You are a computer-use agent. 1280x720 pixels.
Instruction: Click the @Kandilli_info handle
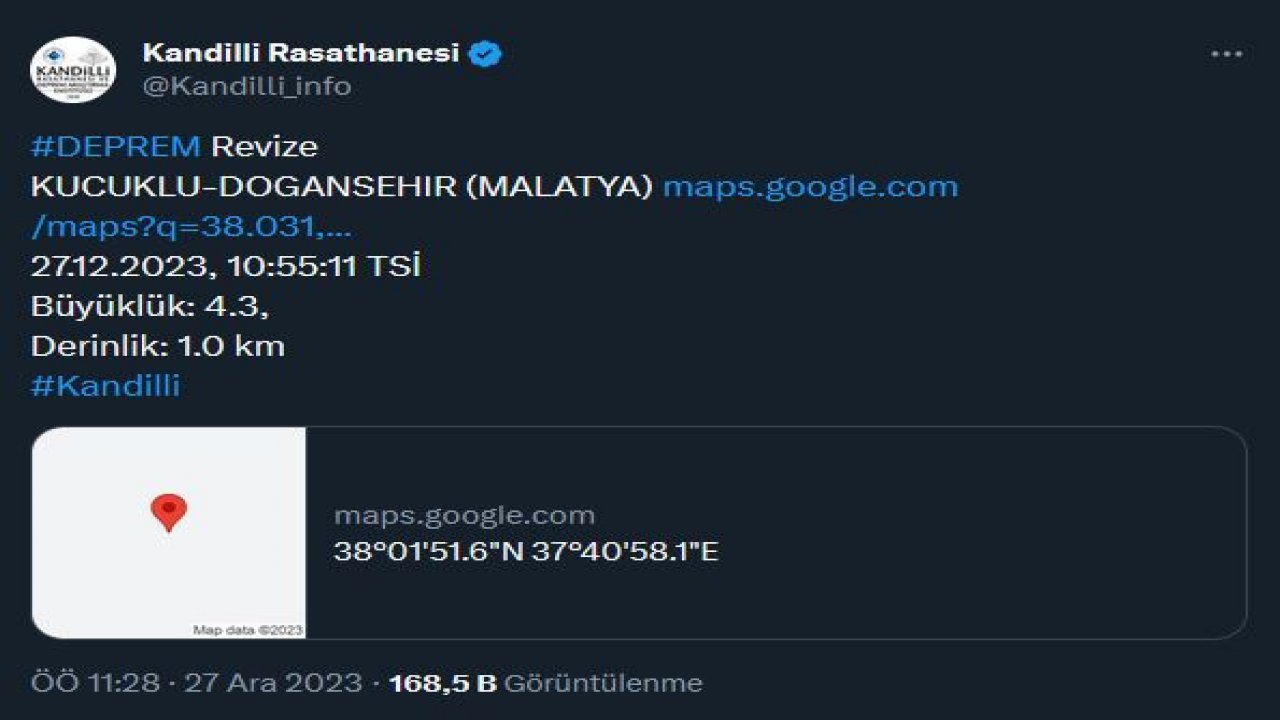pyautogui.click(x=243, y=87)
